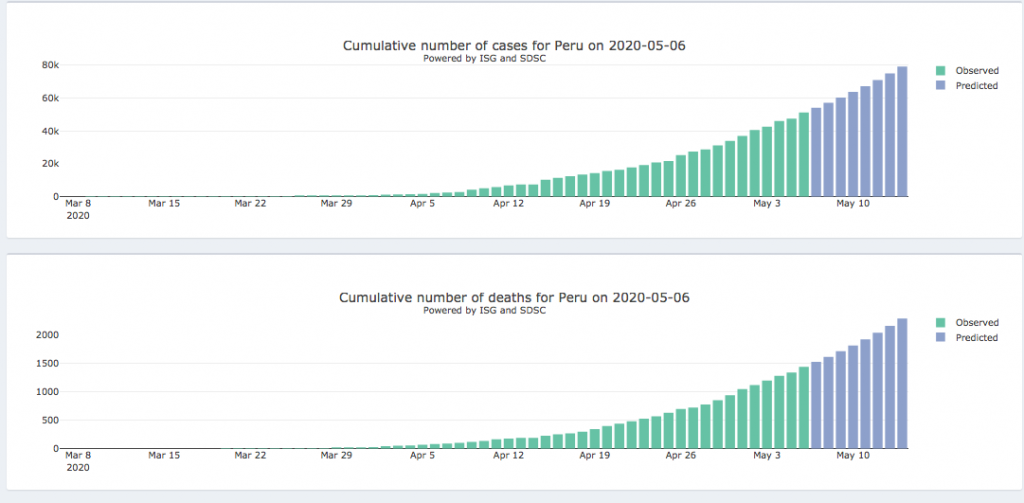
Task: Select the first blue predicted bar in cases chart
Action: (816, 152)
